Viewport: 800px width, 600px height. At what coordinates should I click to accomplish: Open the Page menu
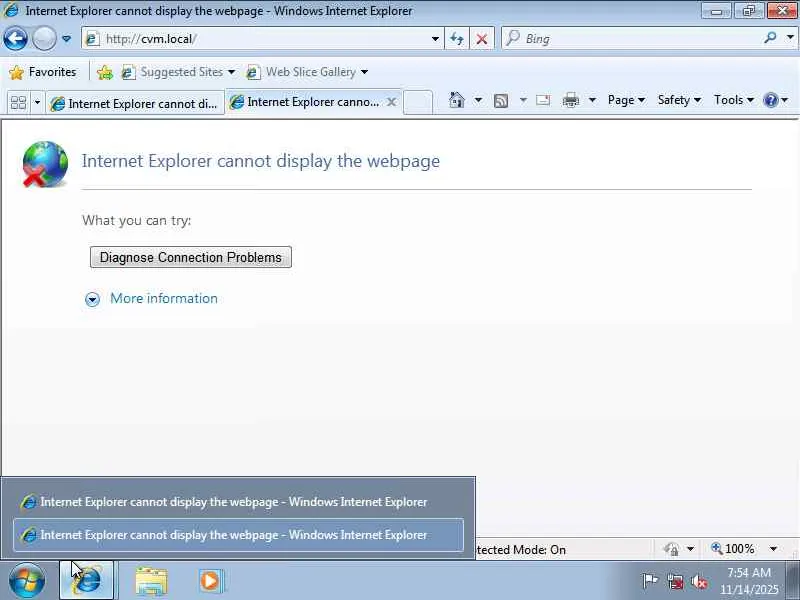tap(626, 100)
